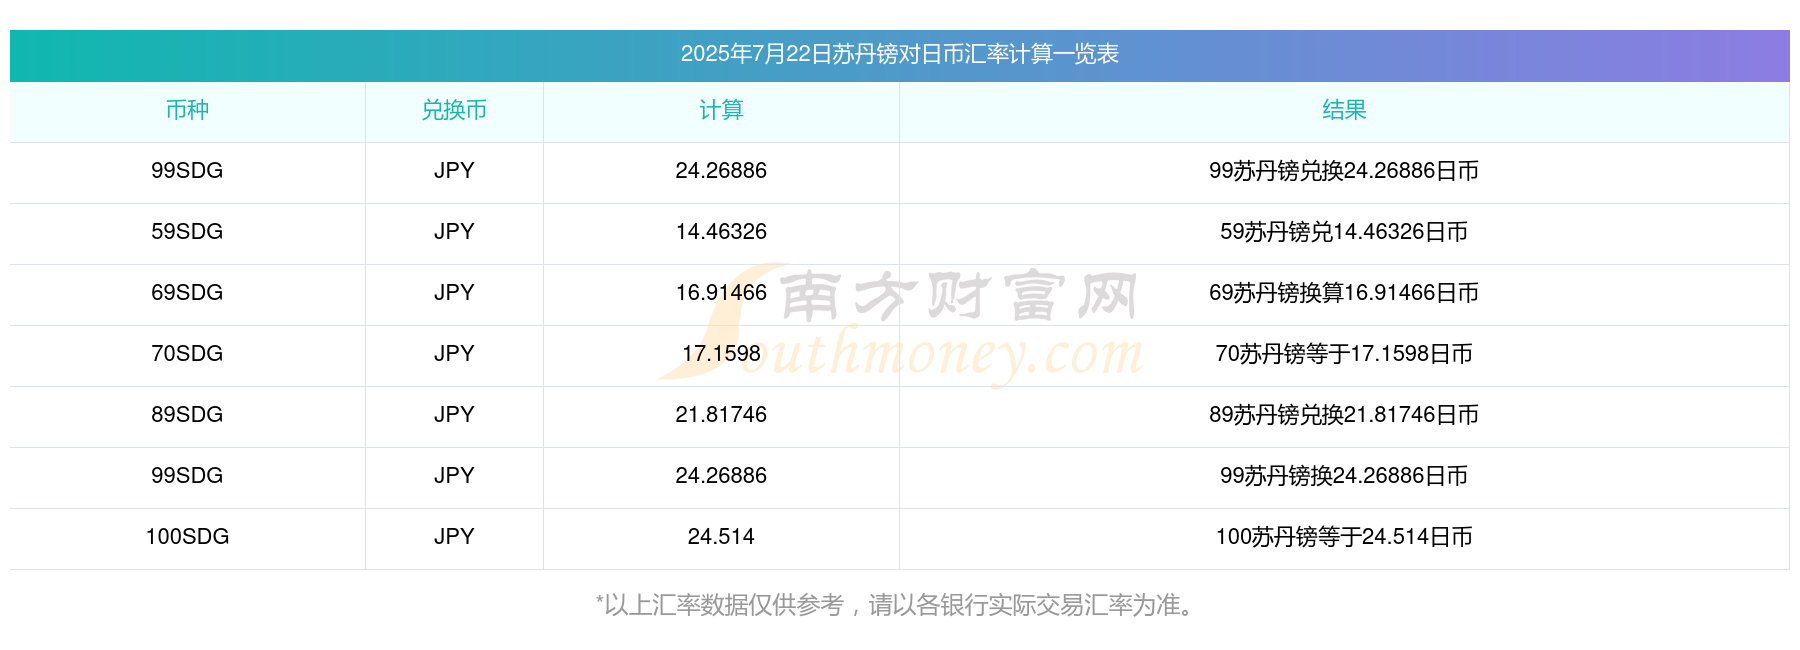
Task: Click result "99苏丹镑换24.26886日币"
Action: (1344, 476)
